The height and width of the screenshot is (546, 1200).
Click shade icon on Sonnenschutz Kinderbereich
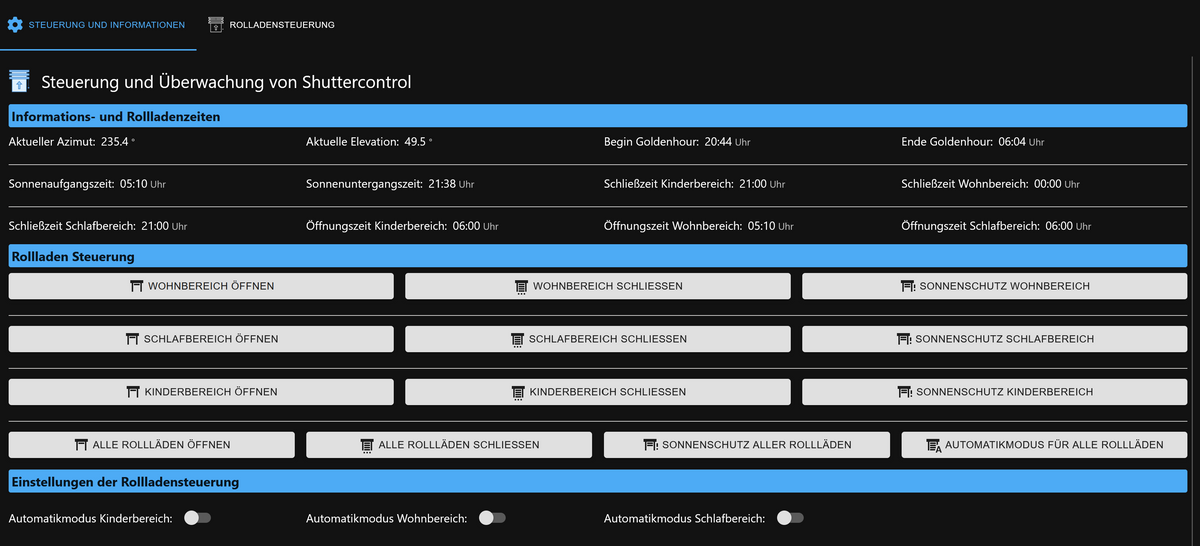click(x=904, y=392)
